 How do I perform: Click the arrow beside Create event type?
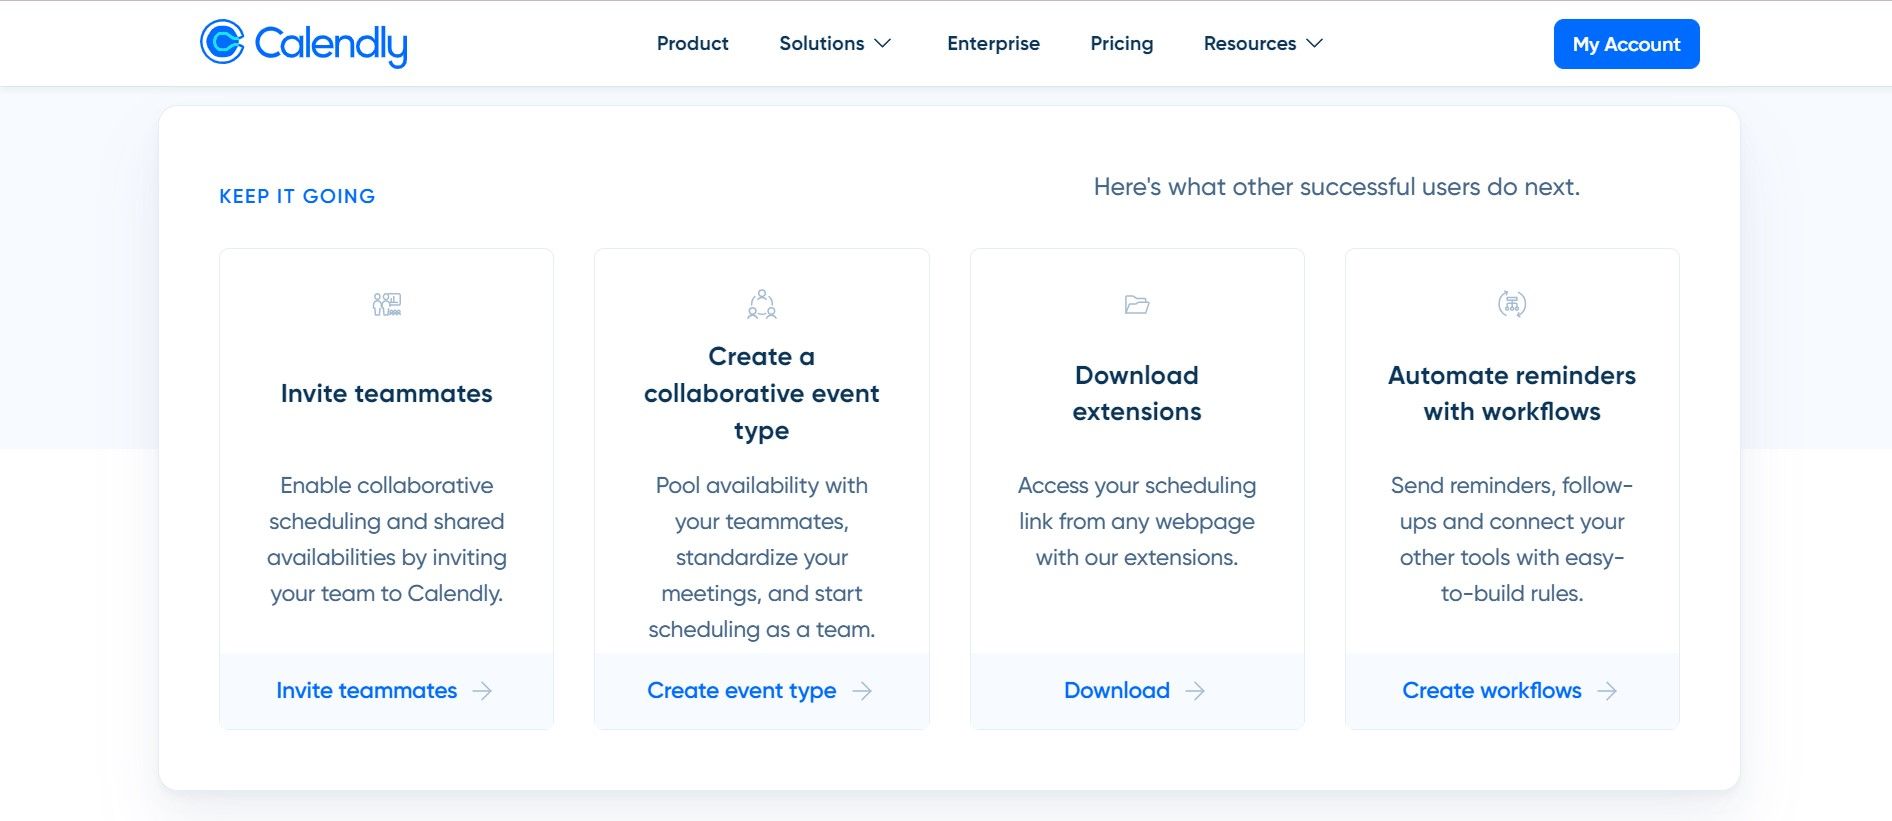click(862, 691)
